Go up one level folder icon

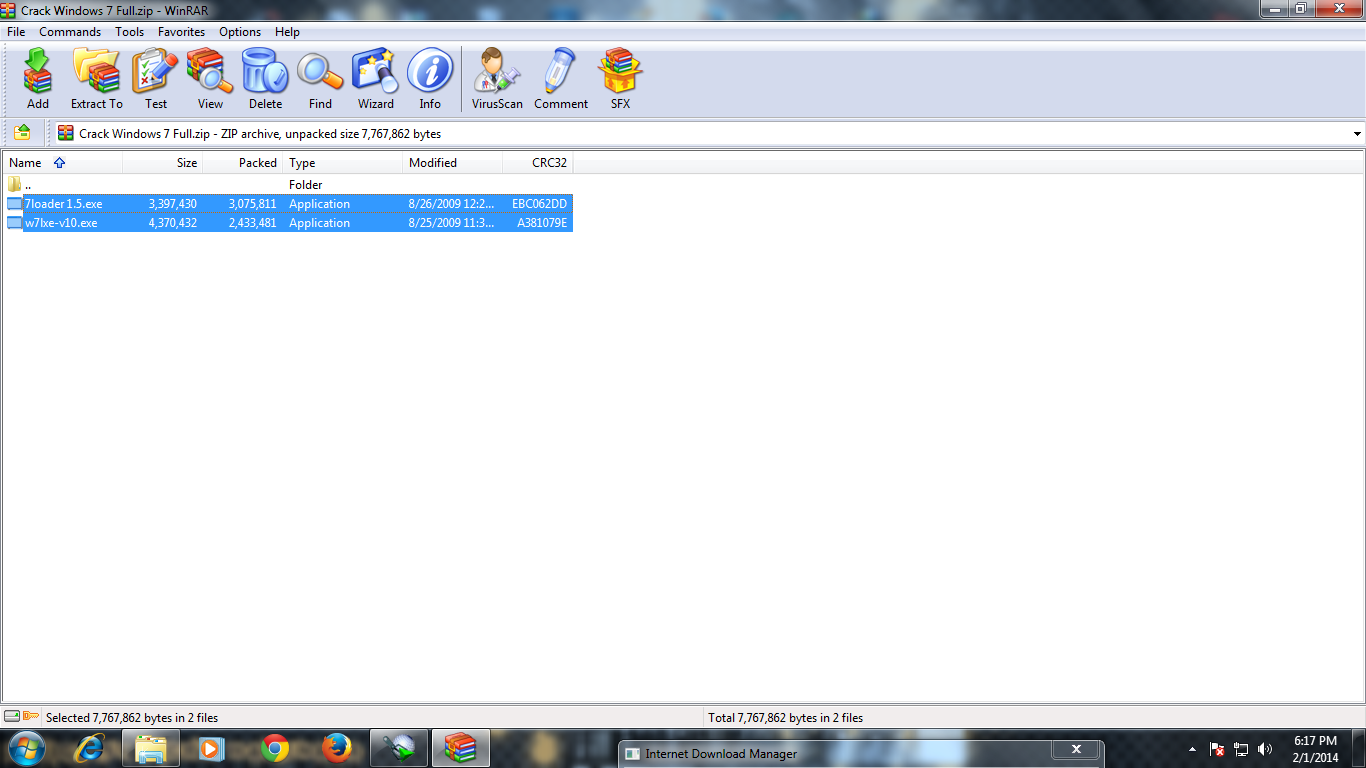(22, 133)
